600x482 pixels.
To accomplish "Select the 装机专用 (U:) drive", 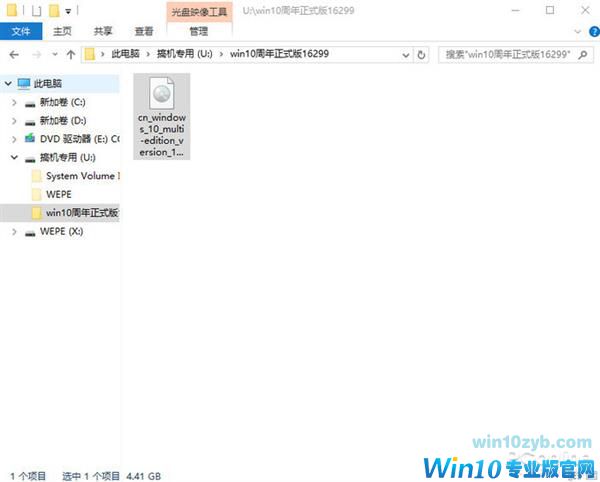I will click(x=68, y=157).
